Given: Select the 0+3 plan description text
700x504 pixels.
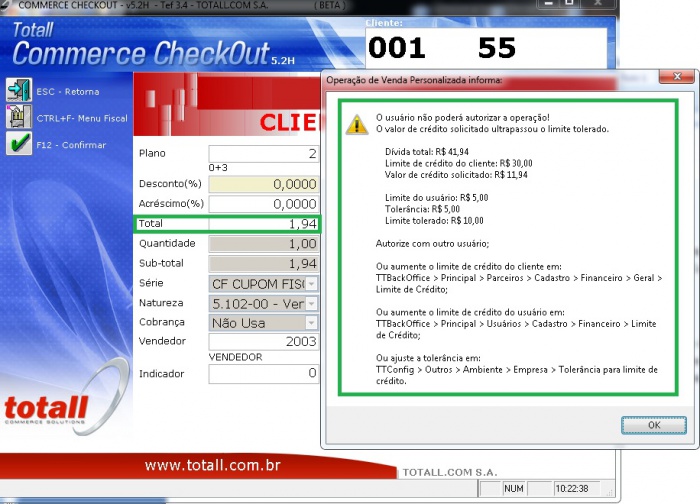Looking at the screenshot, I should (x=218, y=168).
